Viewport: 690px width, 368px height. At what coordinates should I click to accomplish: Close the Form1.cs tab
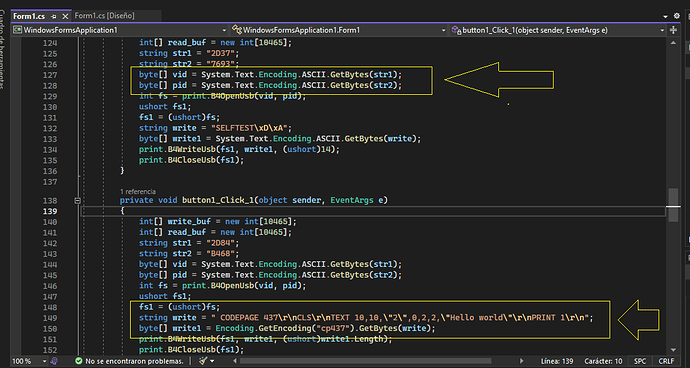(65, 16)
